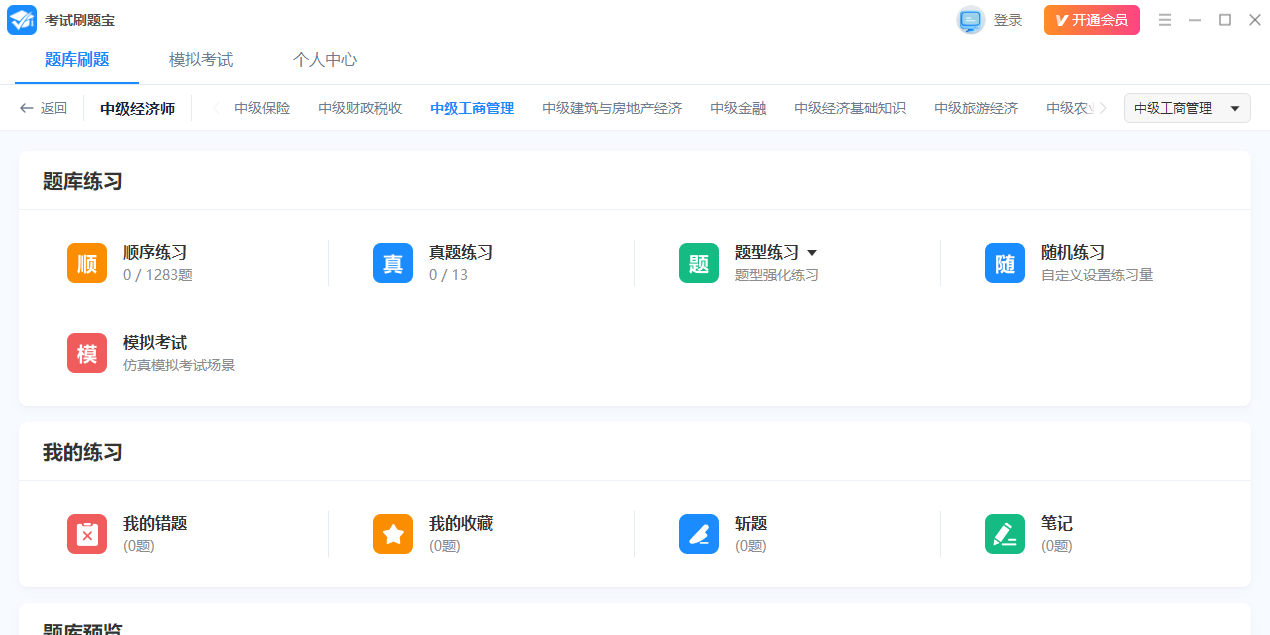The height and width of the screenshot is (635, 1270).
Task: Click the green 笔记 pencil icon
Action: [1005, 534]
